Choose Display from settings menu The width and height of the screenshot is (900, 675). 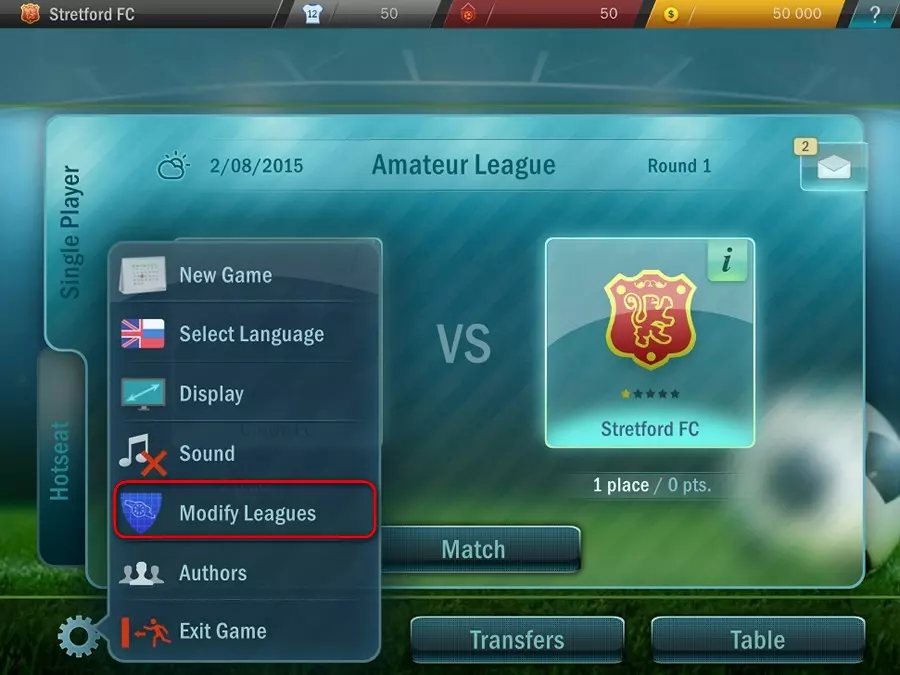(247, 394)
